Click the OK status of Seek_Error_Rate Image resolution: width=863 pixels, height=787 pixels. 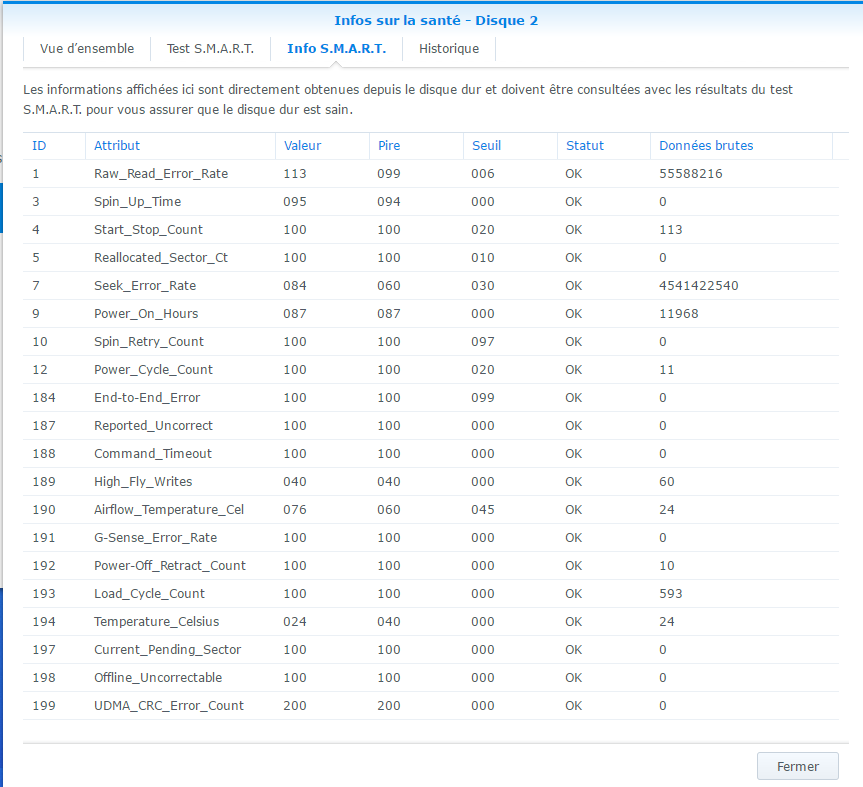coord(573,286)
